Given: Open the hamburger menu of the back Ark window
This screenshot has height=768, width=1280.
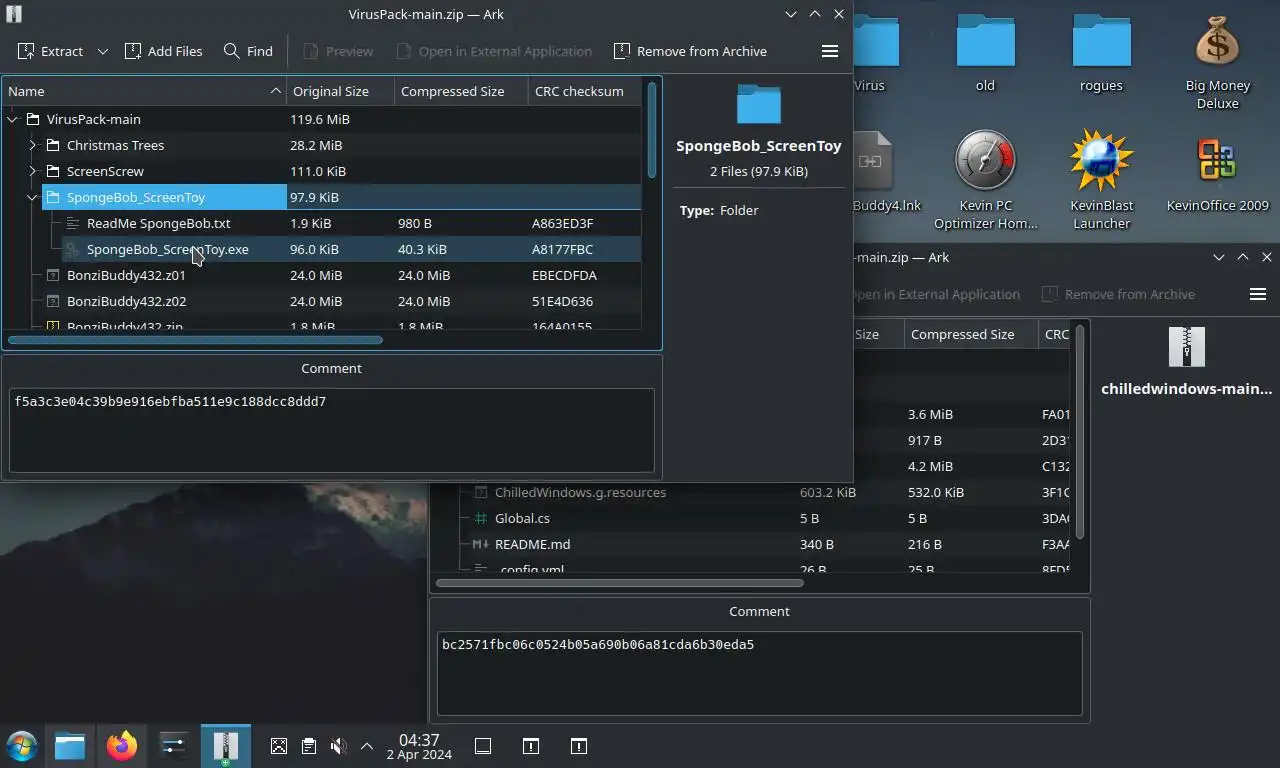Looking at the screenshot, I should [x=1258, y=294].
